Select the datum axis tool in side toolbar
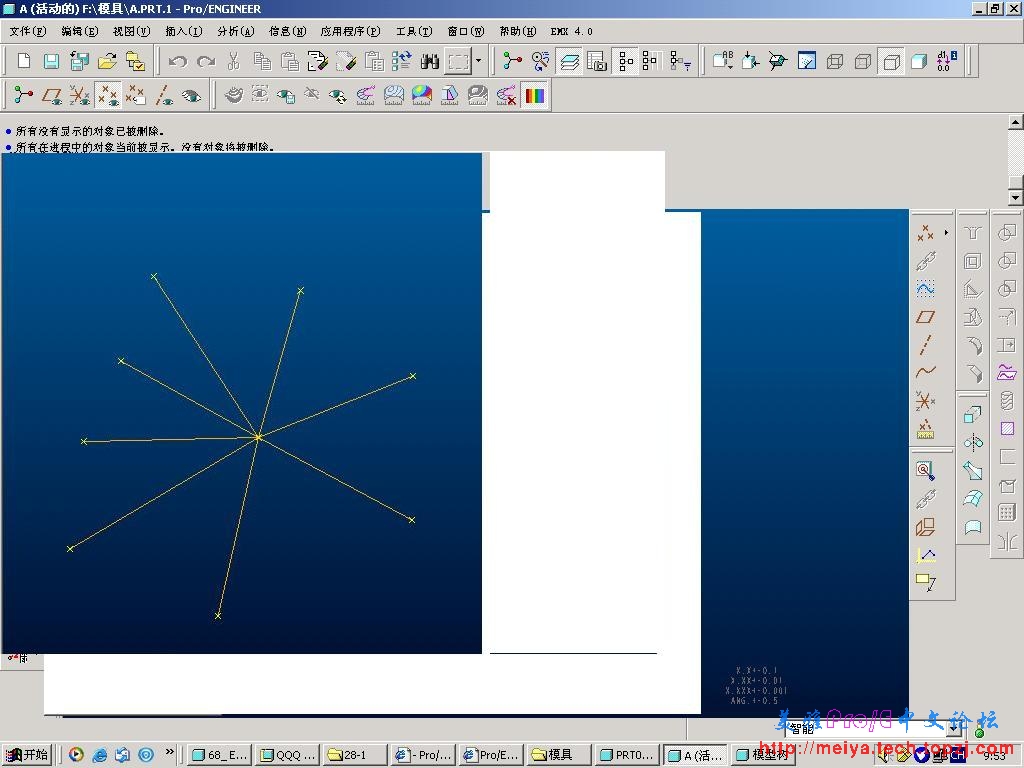 pos(925,345)
